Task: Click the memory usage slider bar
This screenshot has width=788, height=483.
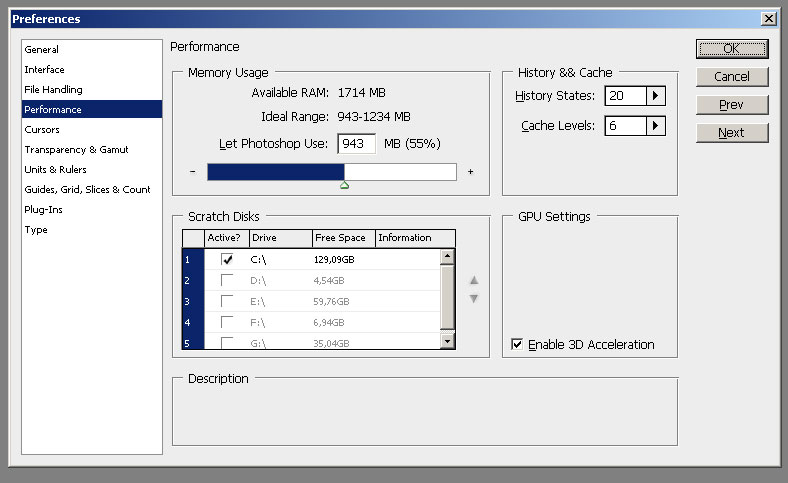Action: (332, 172)
